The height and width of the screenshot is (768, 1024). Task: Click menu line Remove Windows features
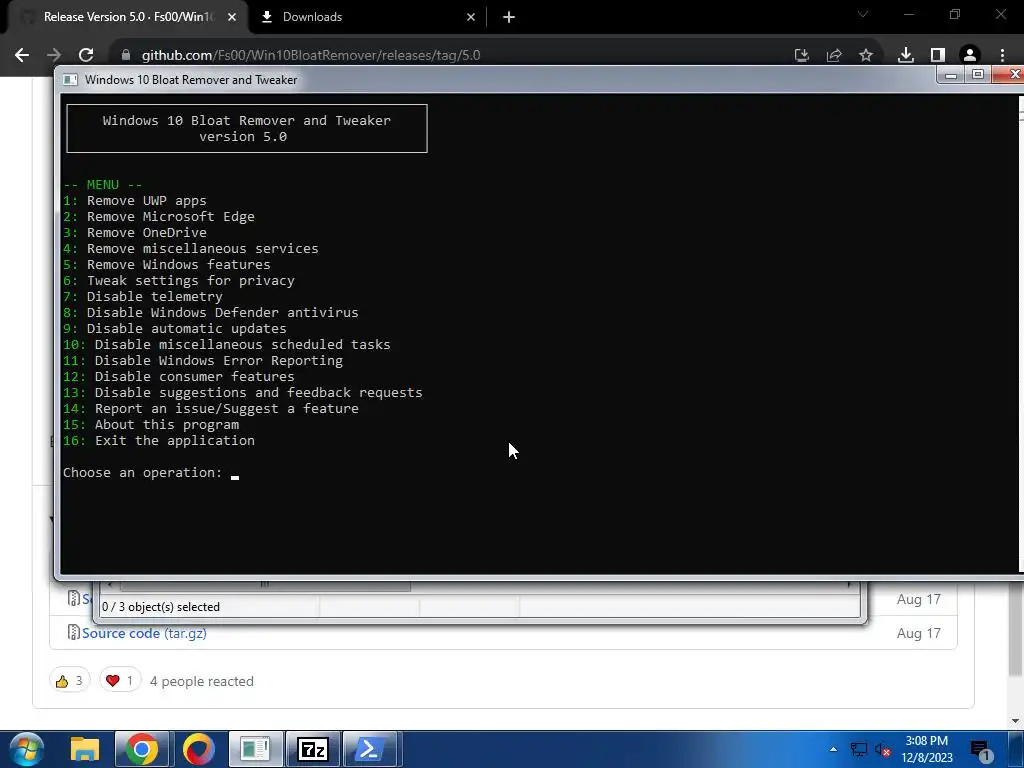[167, 265]
